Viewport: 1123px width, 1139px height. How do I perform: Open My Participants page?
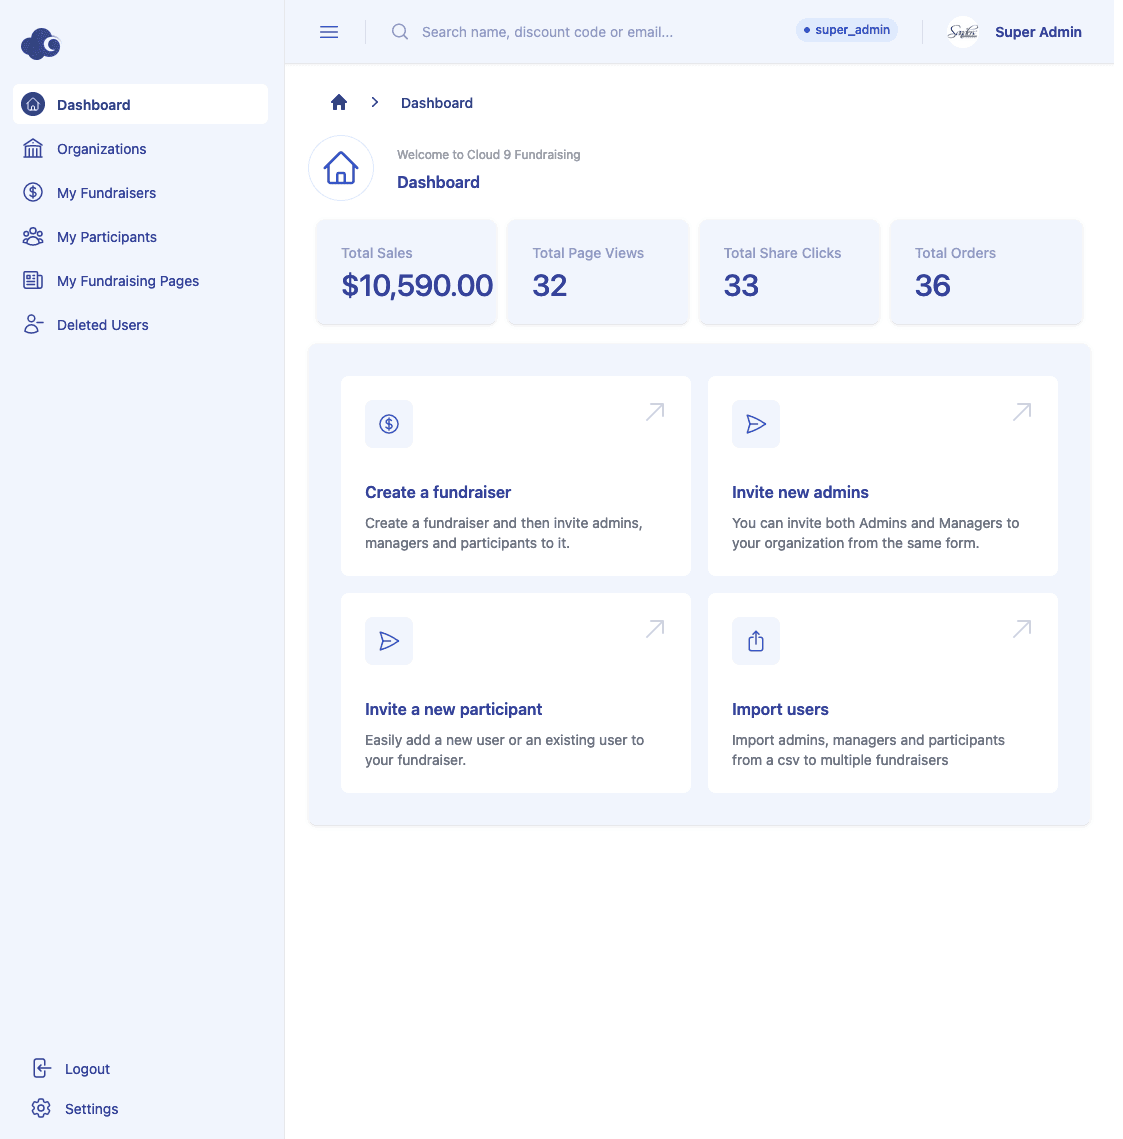pyautogui.click(x=106, y=237)
